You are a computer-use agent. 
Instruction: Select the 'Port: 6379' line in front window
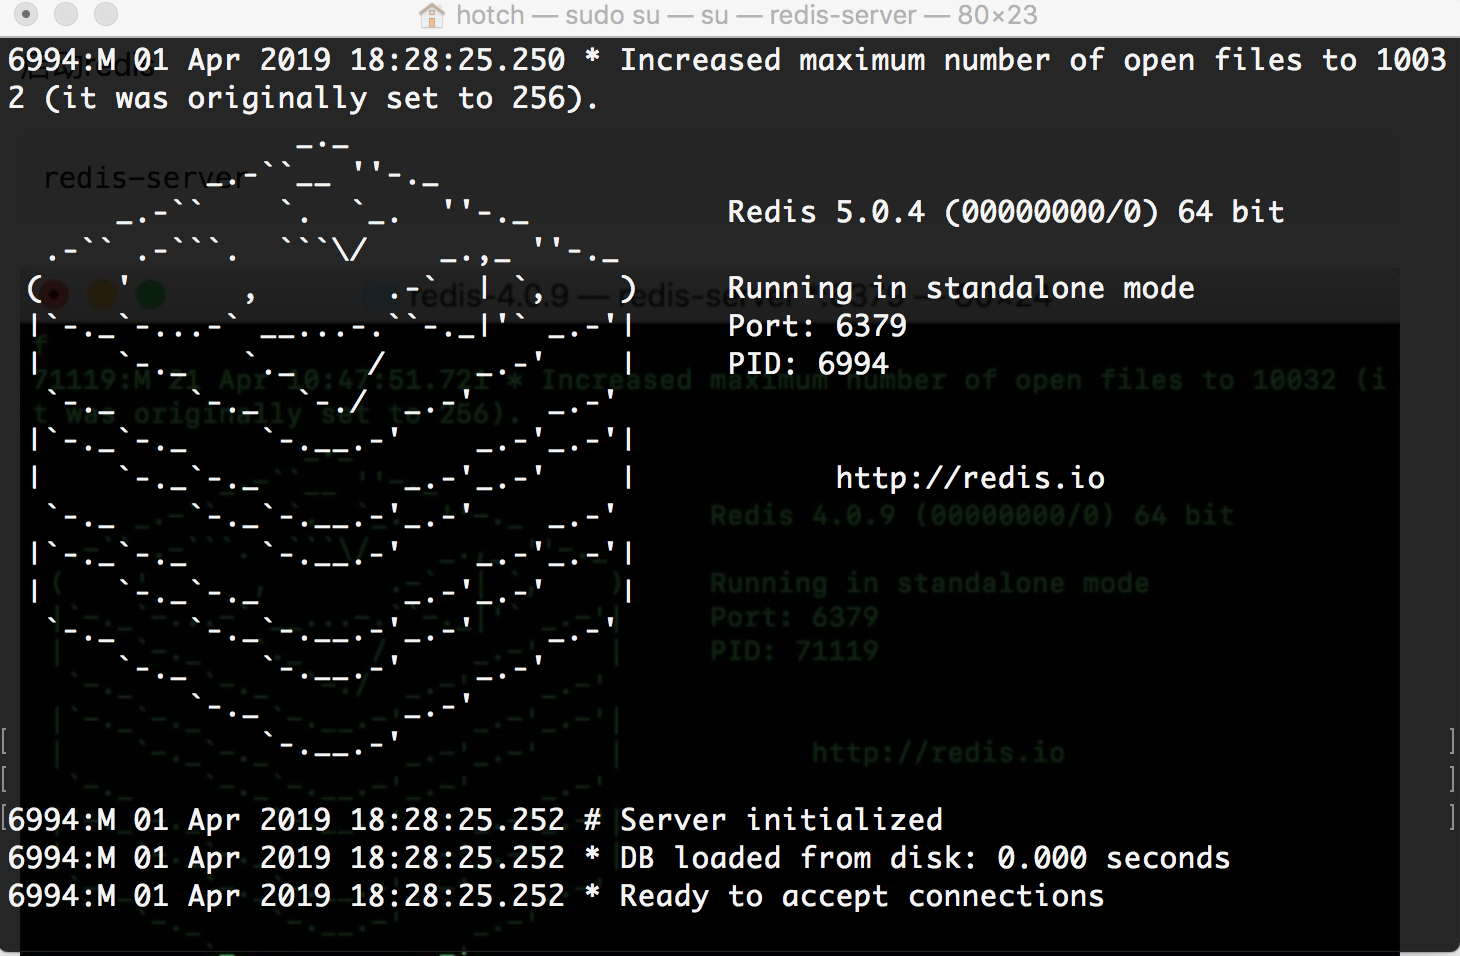pos(817,326)
